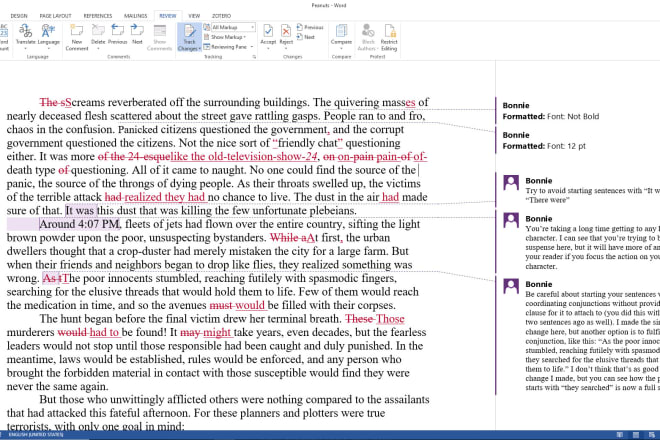
Task: Click the deleted text 'The s' at paragraph start
Action: pos(55,102)
